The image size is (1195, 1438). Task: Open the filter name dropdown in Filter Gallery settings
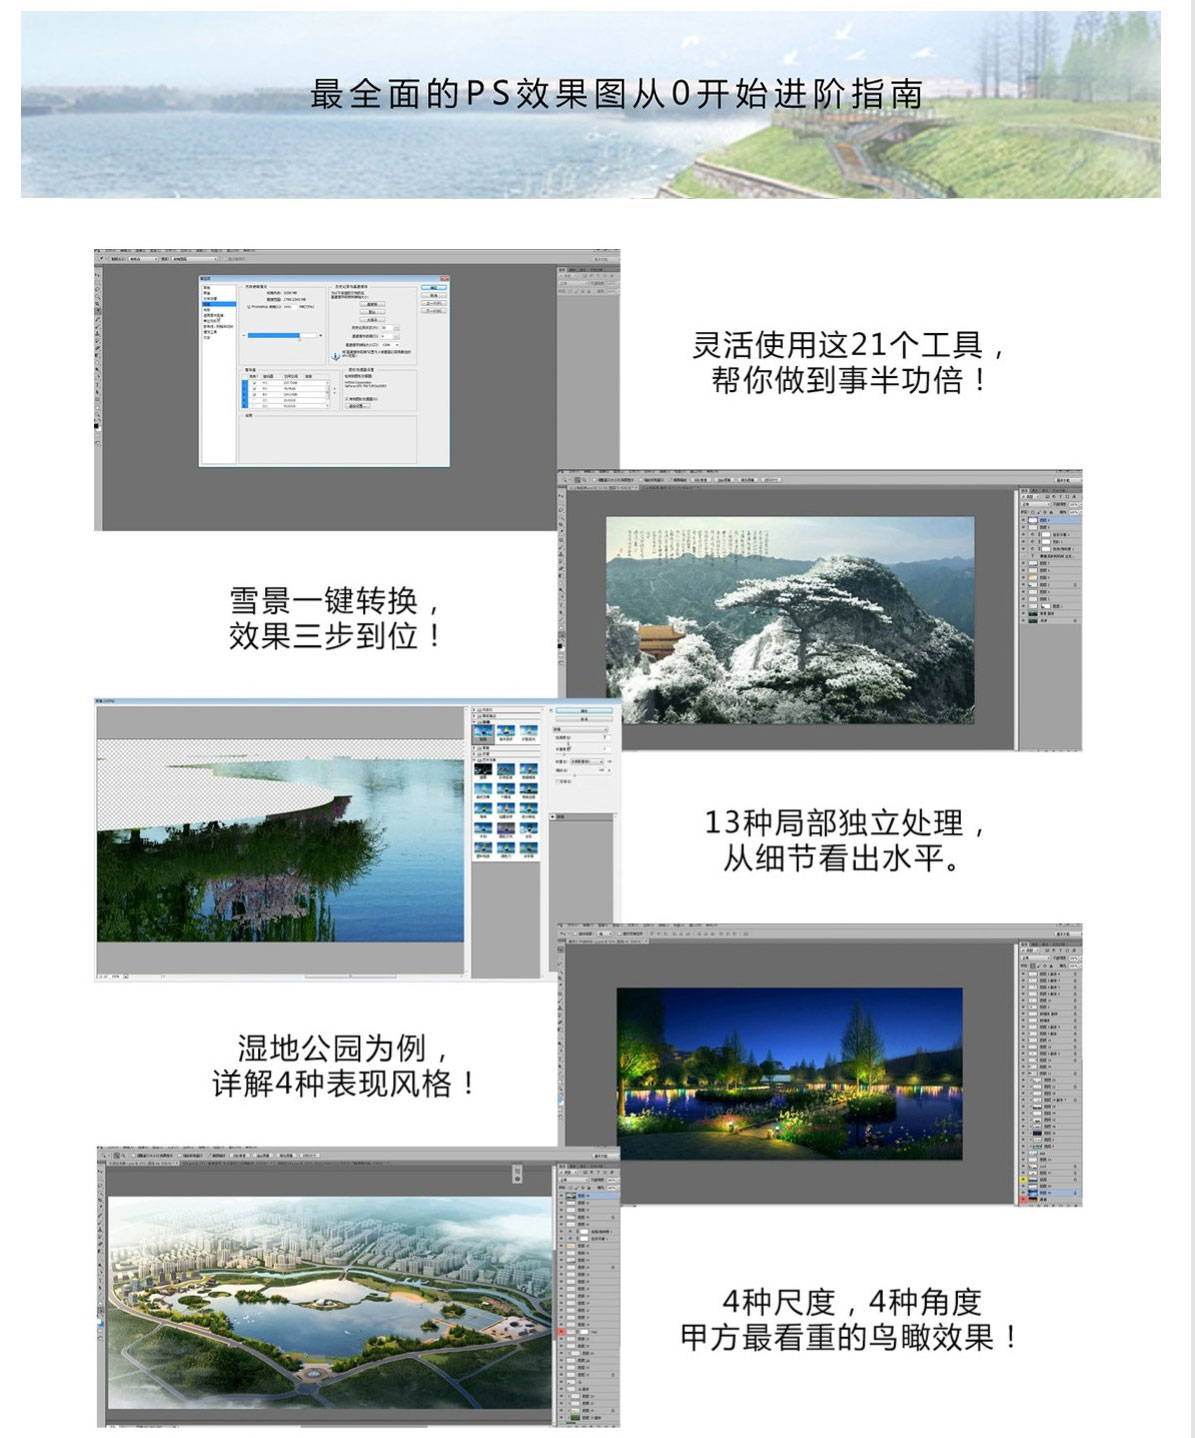(581, 730)
